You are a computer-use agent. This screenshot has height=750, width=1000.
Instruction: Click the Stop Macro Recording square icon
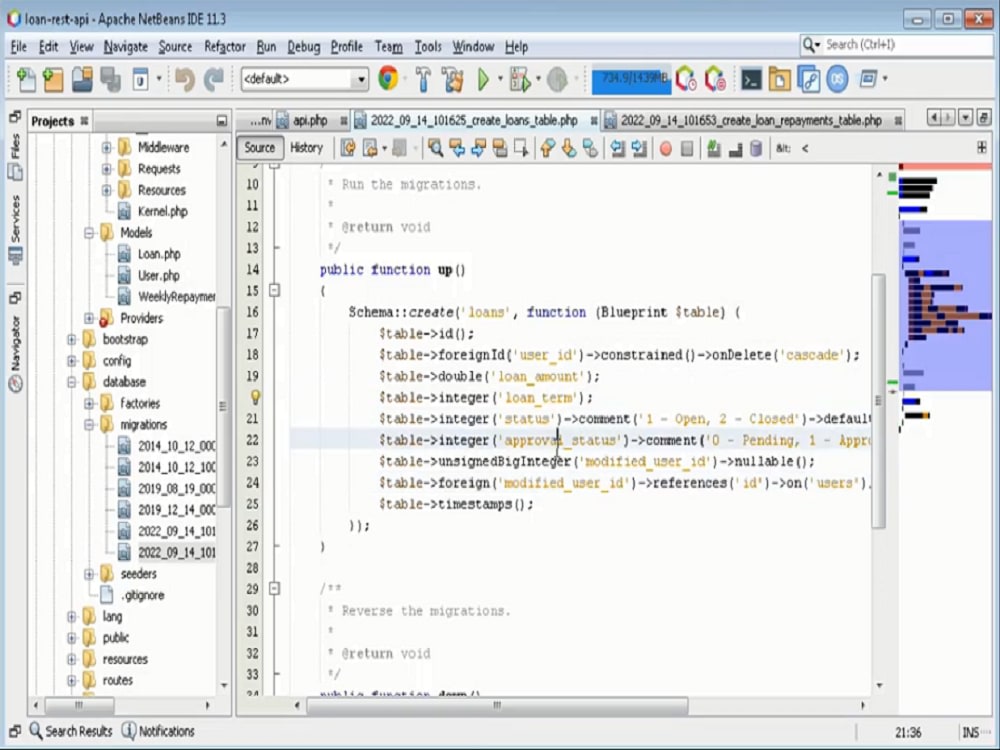click(687, 149)
